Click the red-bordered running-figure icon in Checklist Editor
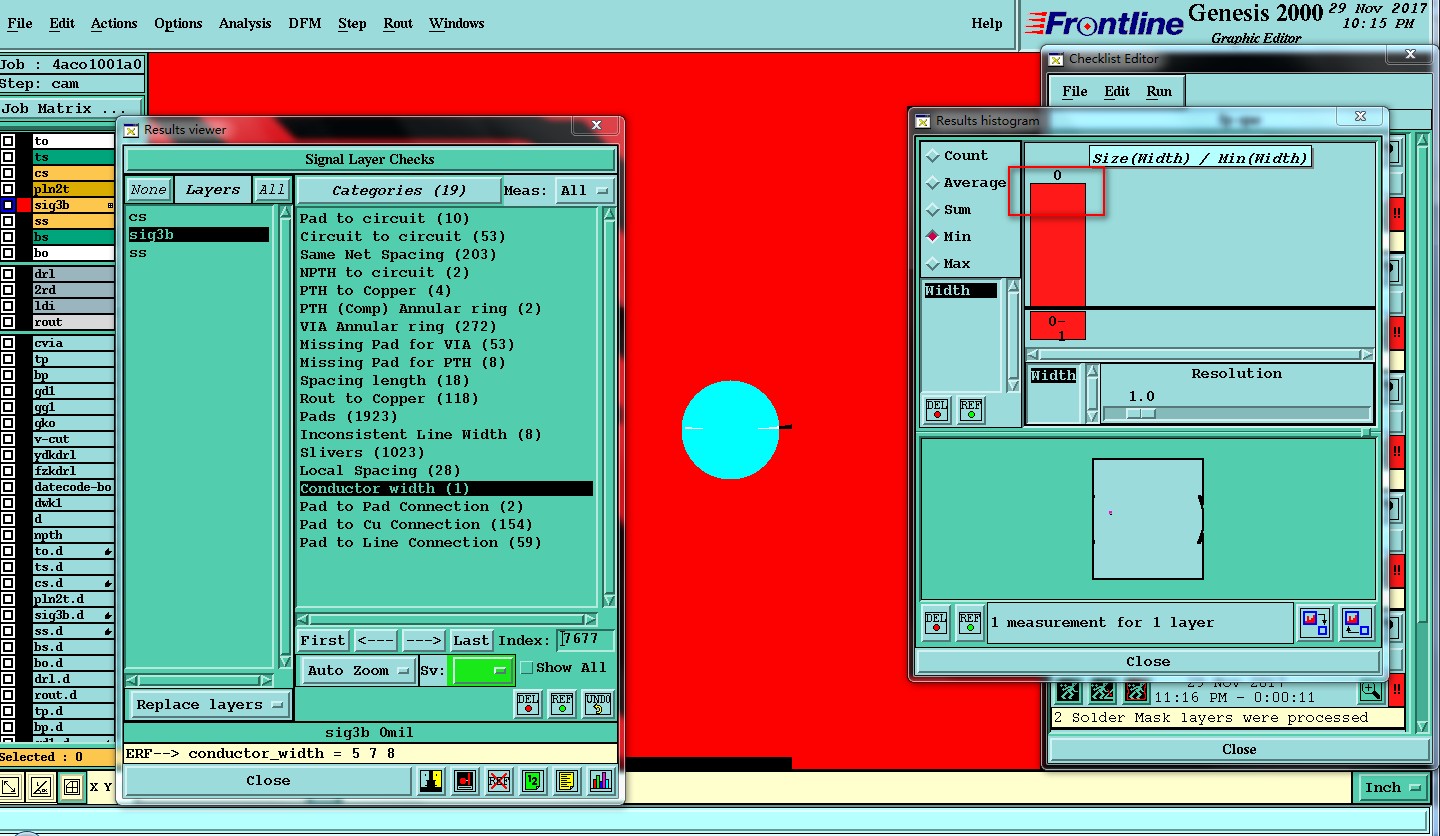Screen dimensions: 1440x836 pyautogui.click(x=1137, y=690)
